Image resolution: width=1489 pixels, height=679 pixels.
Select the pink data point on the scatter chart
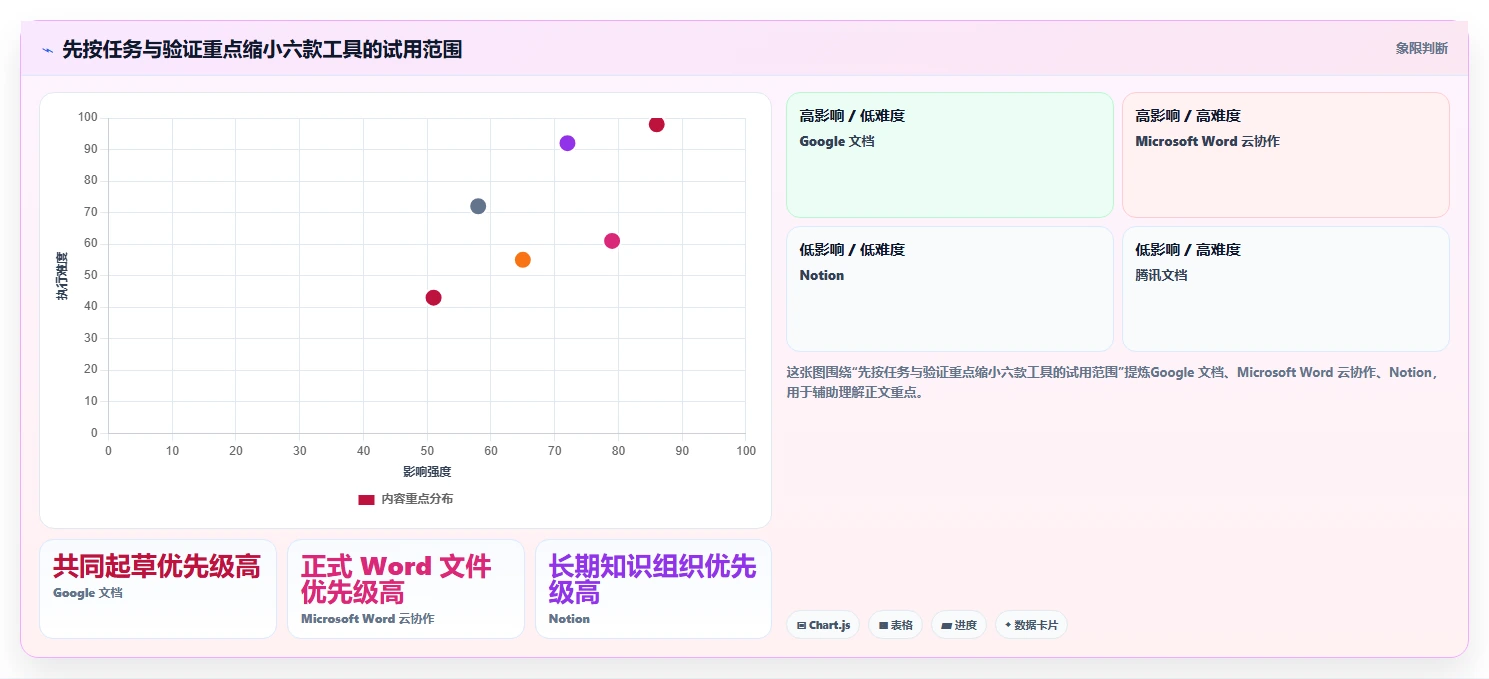[x=612, y=241]
